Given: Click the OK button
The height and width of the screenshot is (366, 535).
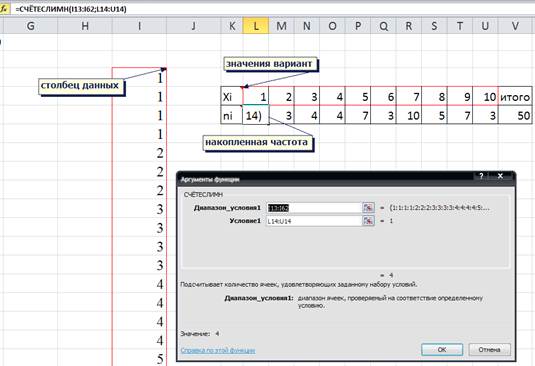Looking at the screenshot, I should [442, 350].
